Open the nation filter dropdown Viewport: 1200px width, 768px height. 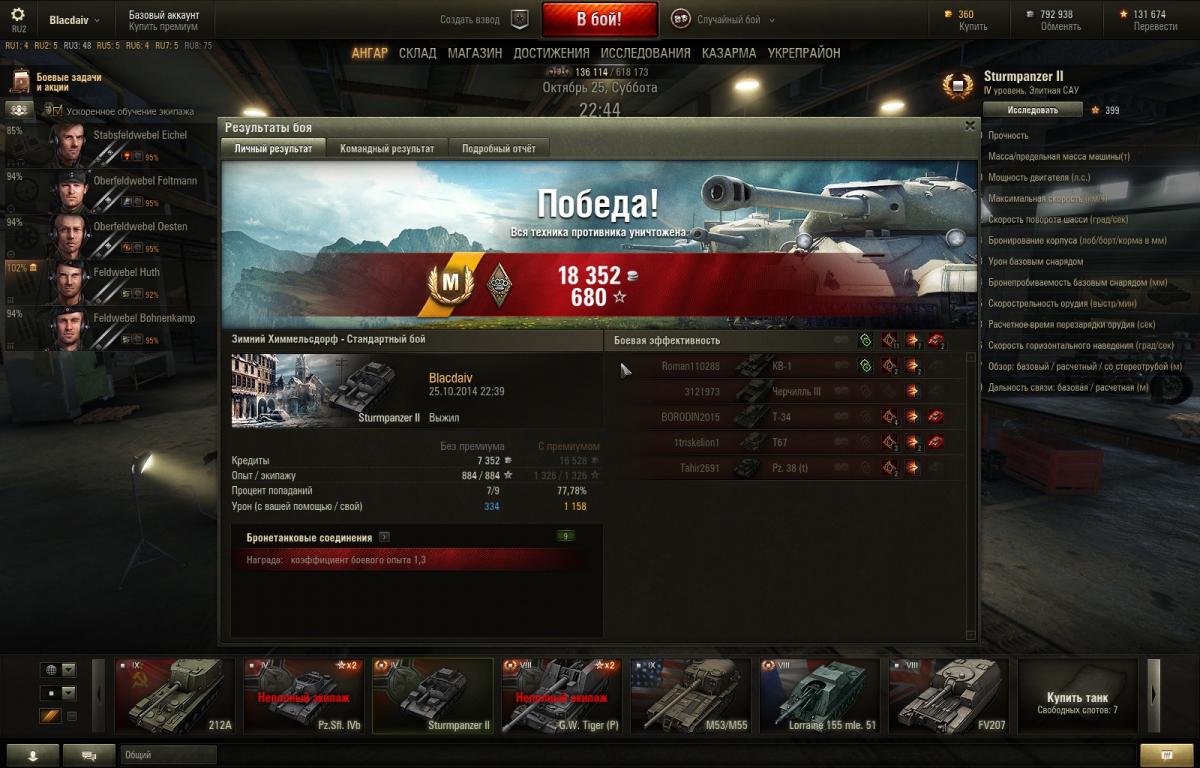58,669
